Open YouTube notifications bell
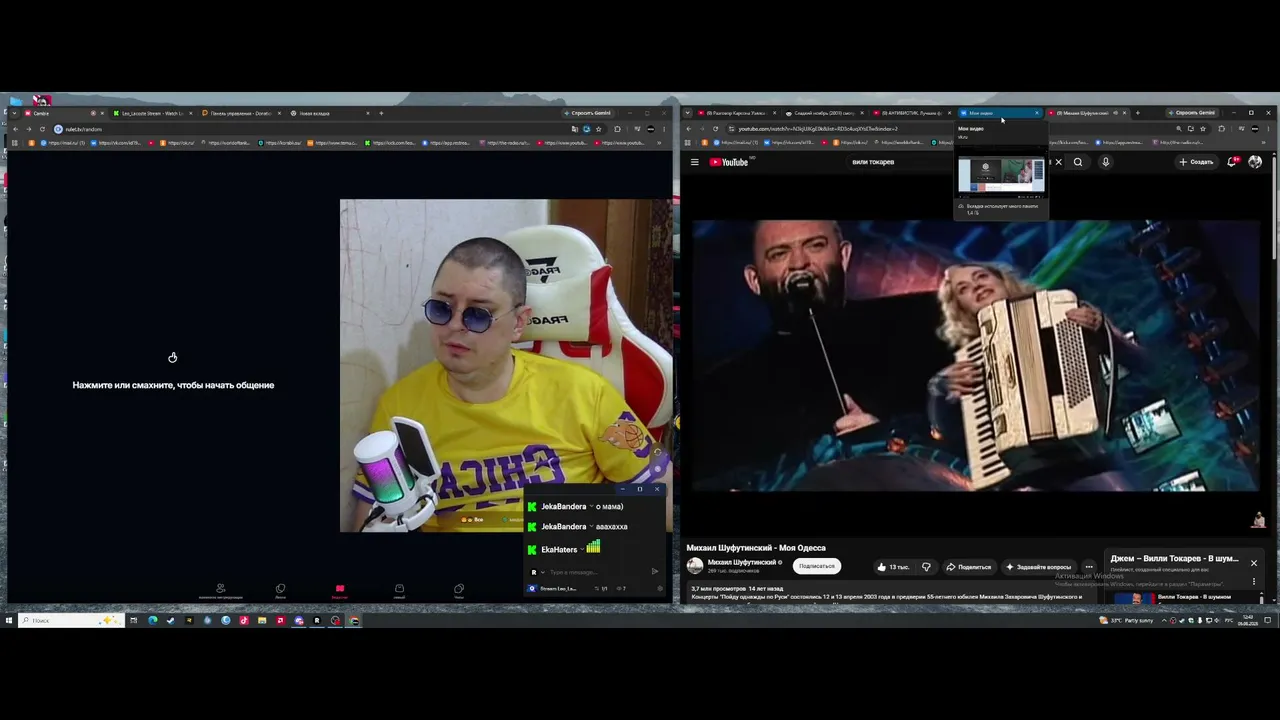Viewport: 1280px width, 720px height. (x=1233, y=162)
